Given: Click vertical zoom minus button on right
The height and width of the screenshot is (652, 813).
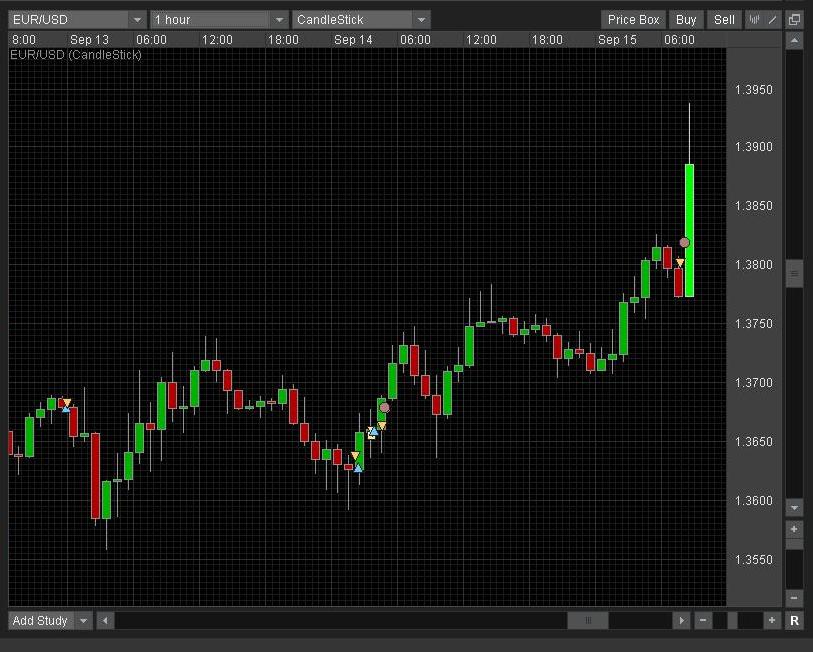Looking at the screenshot, I should (x=794, y=598).
